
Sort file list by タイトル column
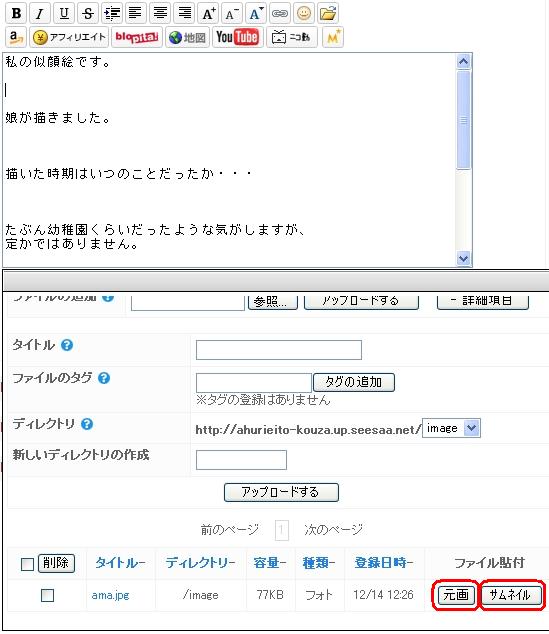click(120, 563)
